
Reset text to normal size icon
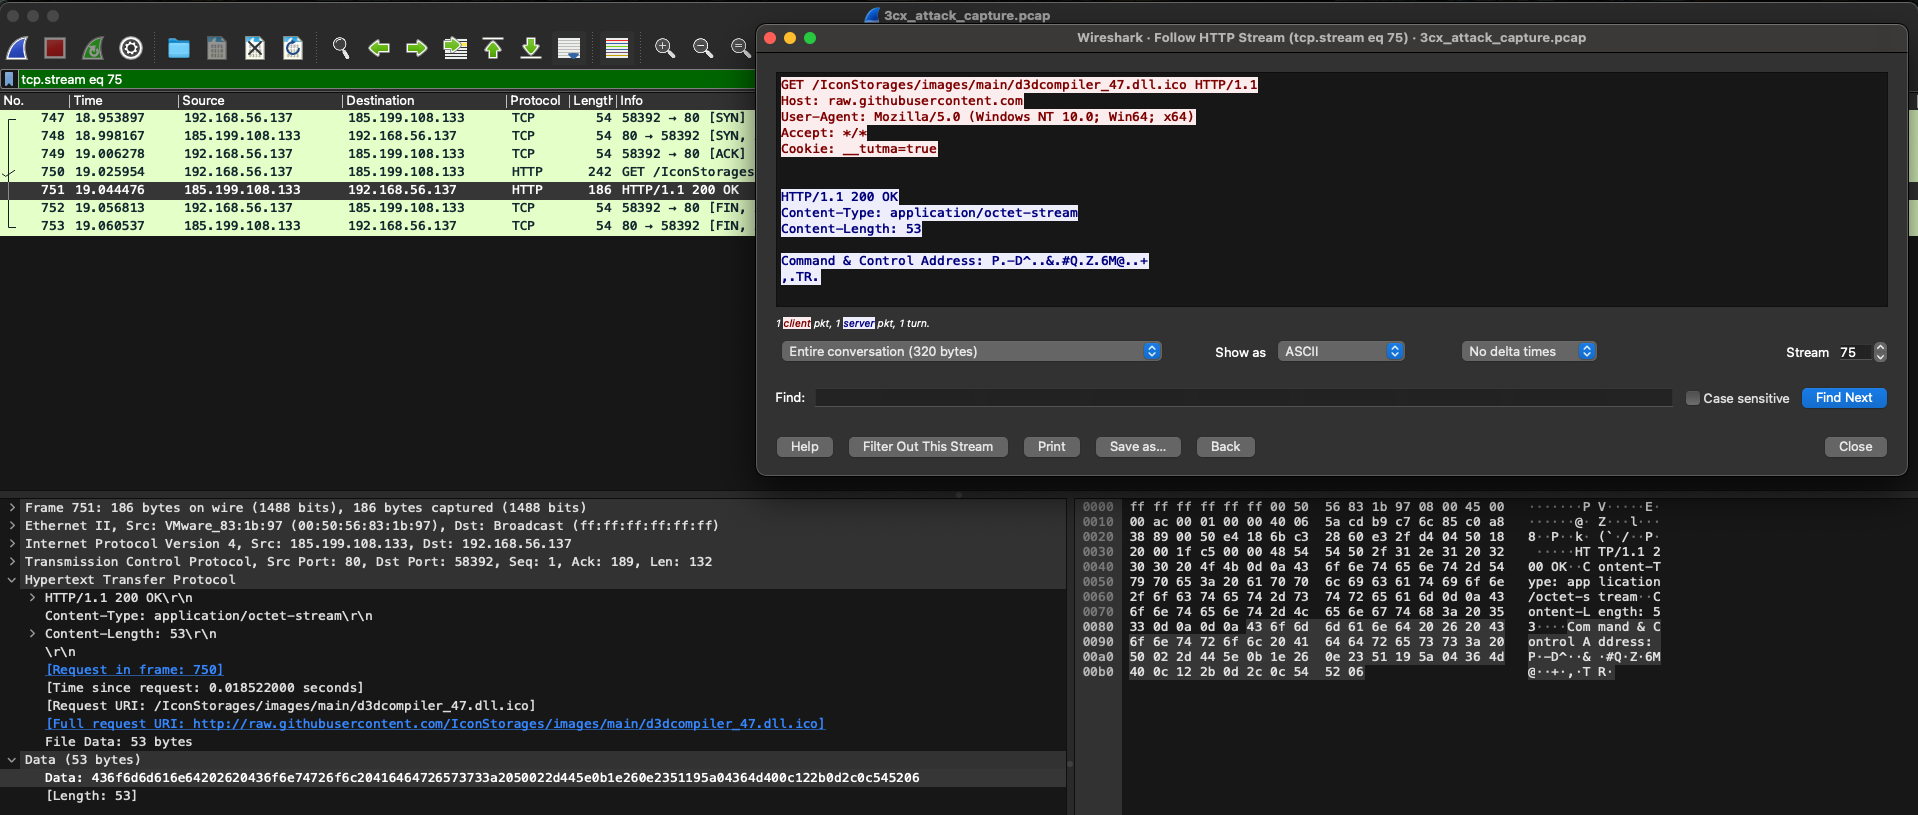coord(740,48)
